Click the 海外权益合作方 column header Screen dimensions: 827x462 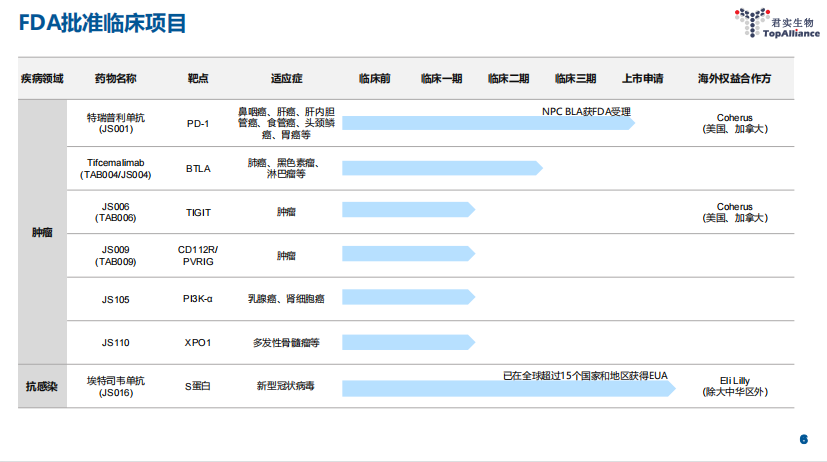click(734, 78)
